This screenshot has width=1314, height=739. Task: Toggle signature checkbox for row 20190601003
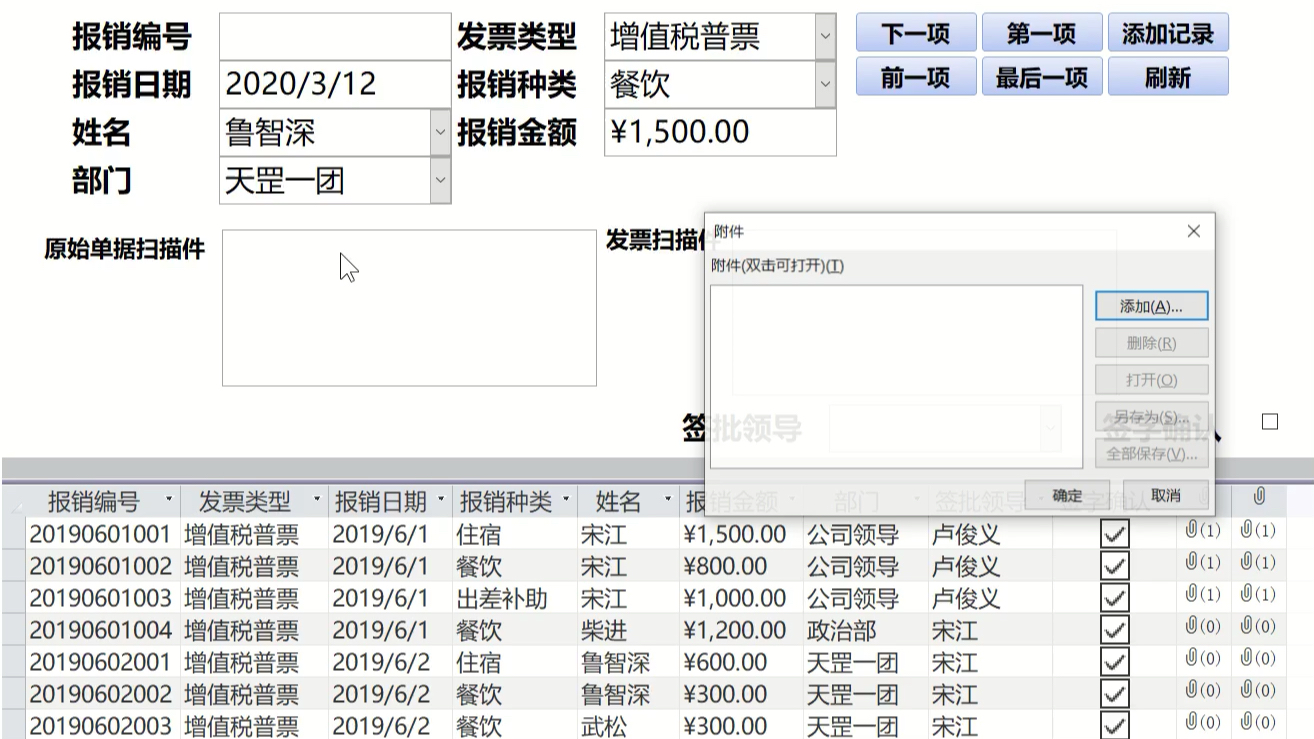1113,598
